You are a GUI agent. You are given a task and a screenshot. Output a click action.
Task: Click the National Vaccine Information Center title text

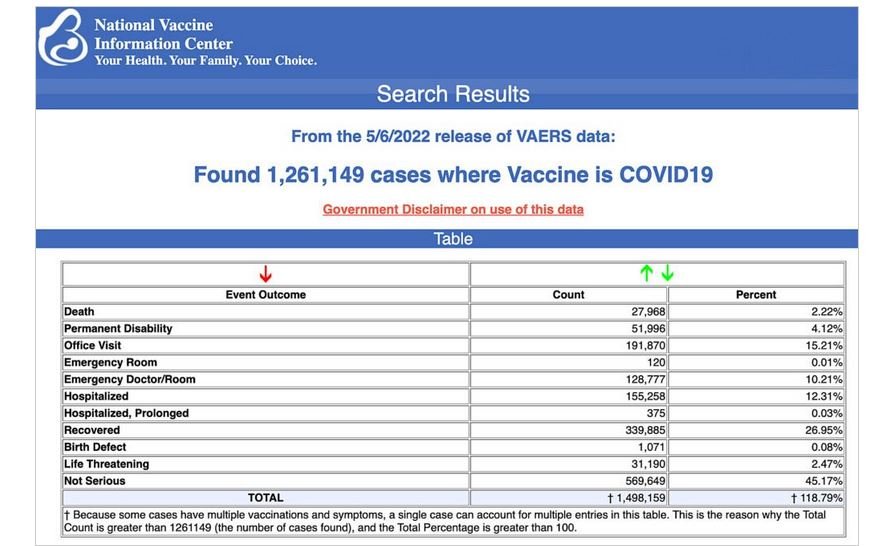point(163,34)
